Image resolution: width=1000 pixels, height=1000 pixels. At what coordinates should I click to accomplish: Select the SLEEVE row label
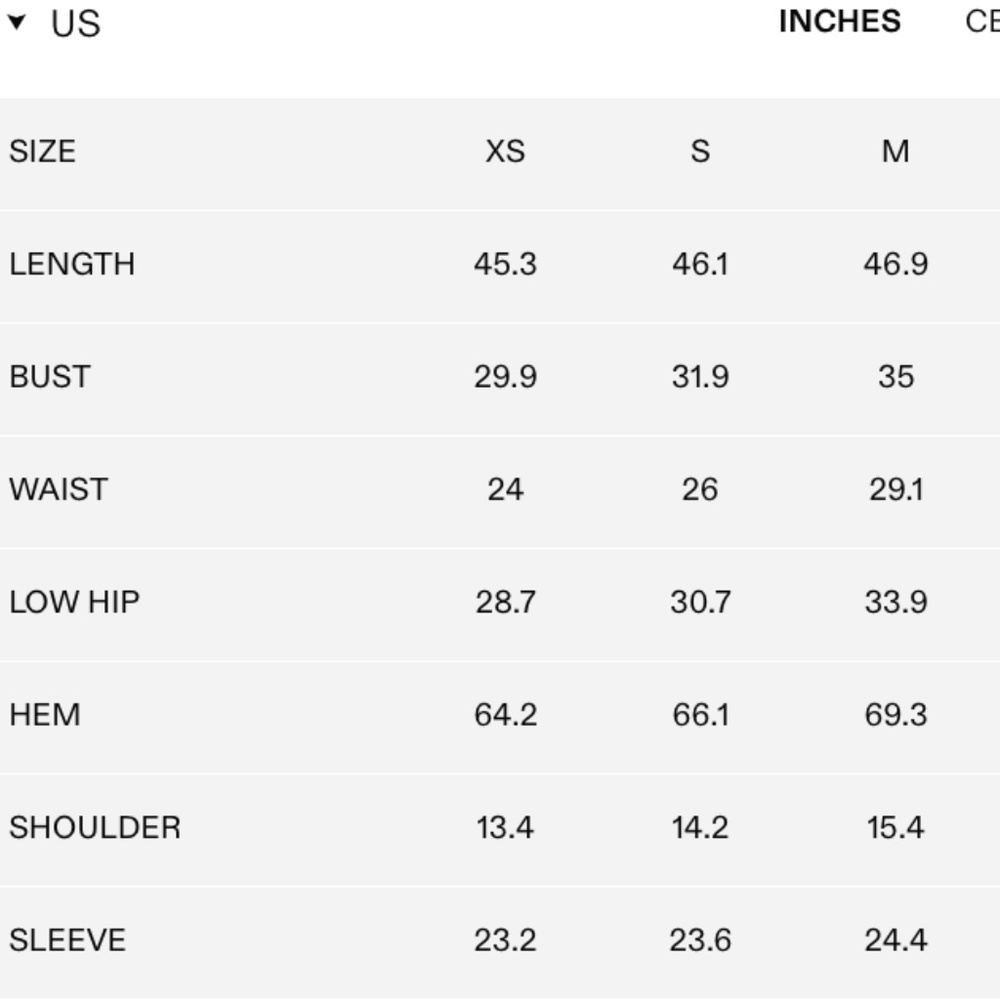68,940
